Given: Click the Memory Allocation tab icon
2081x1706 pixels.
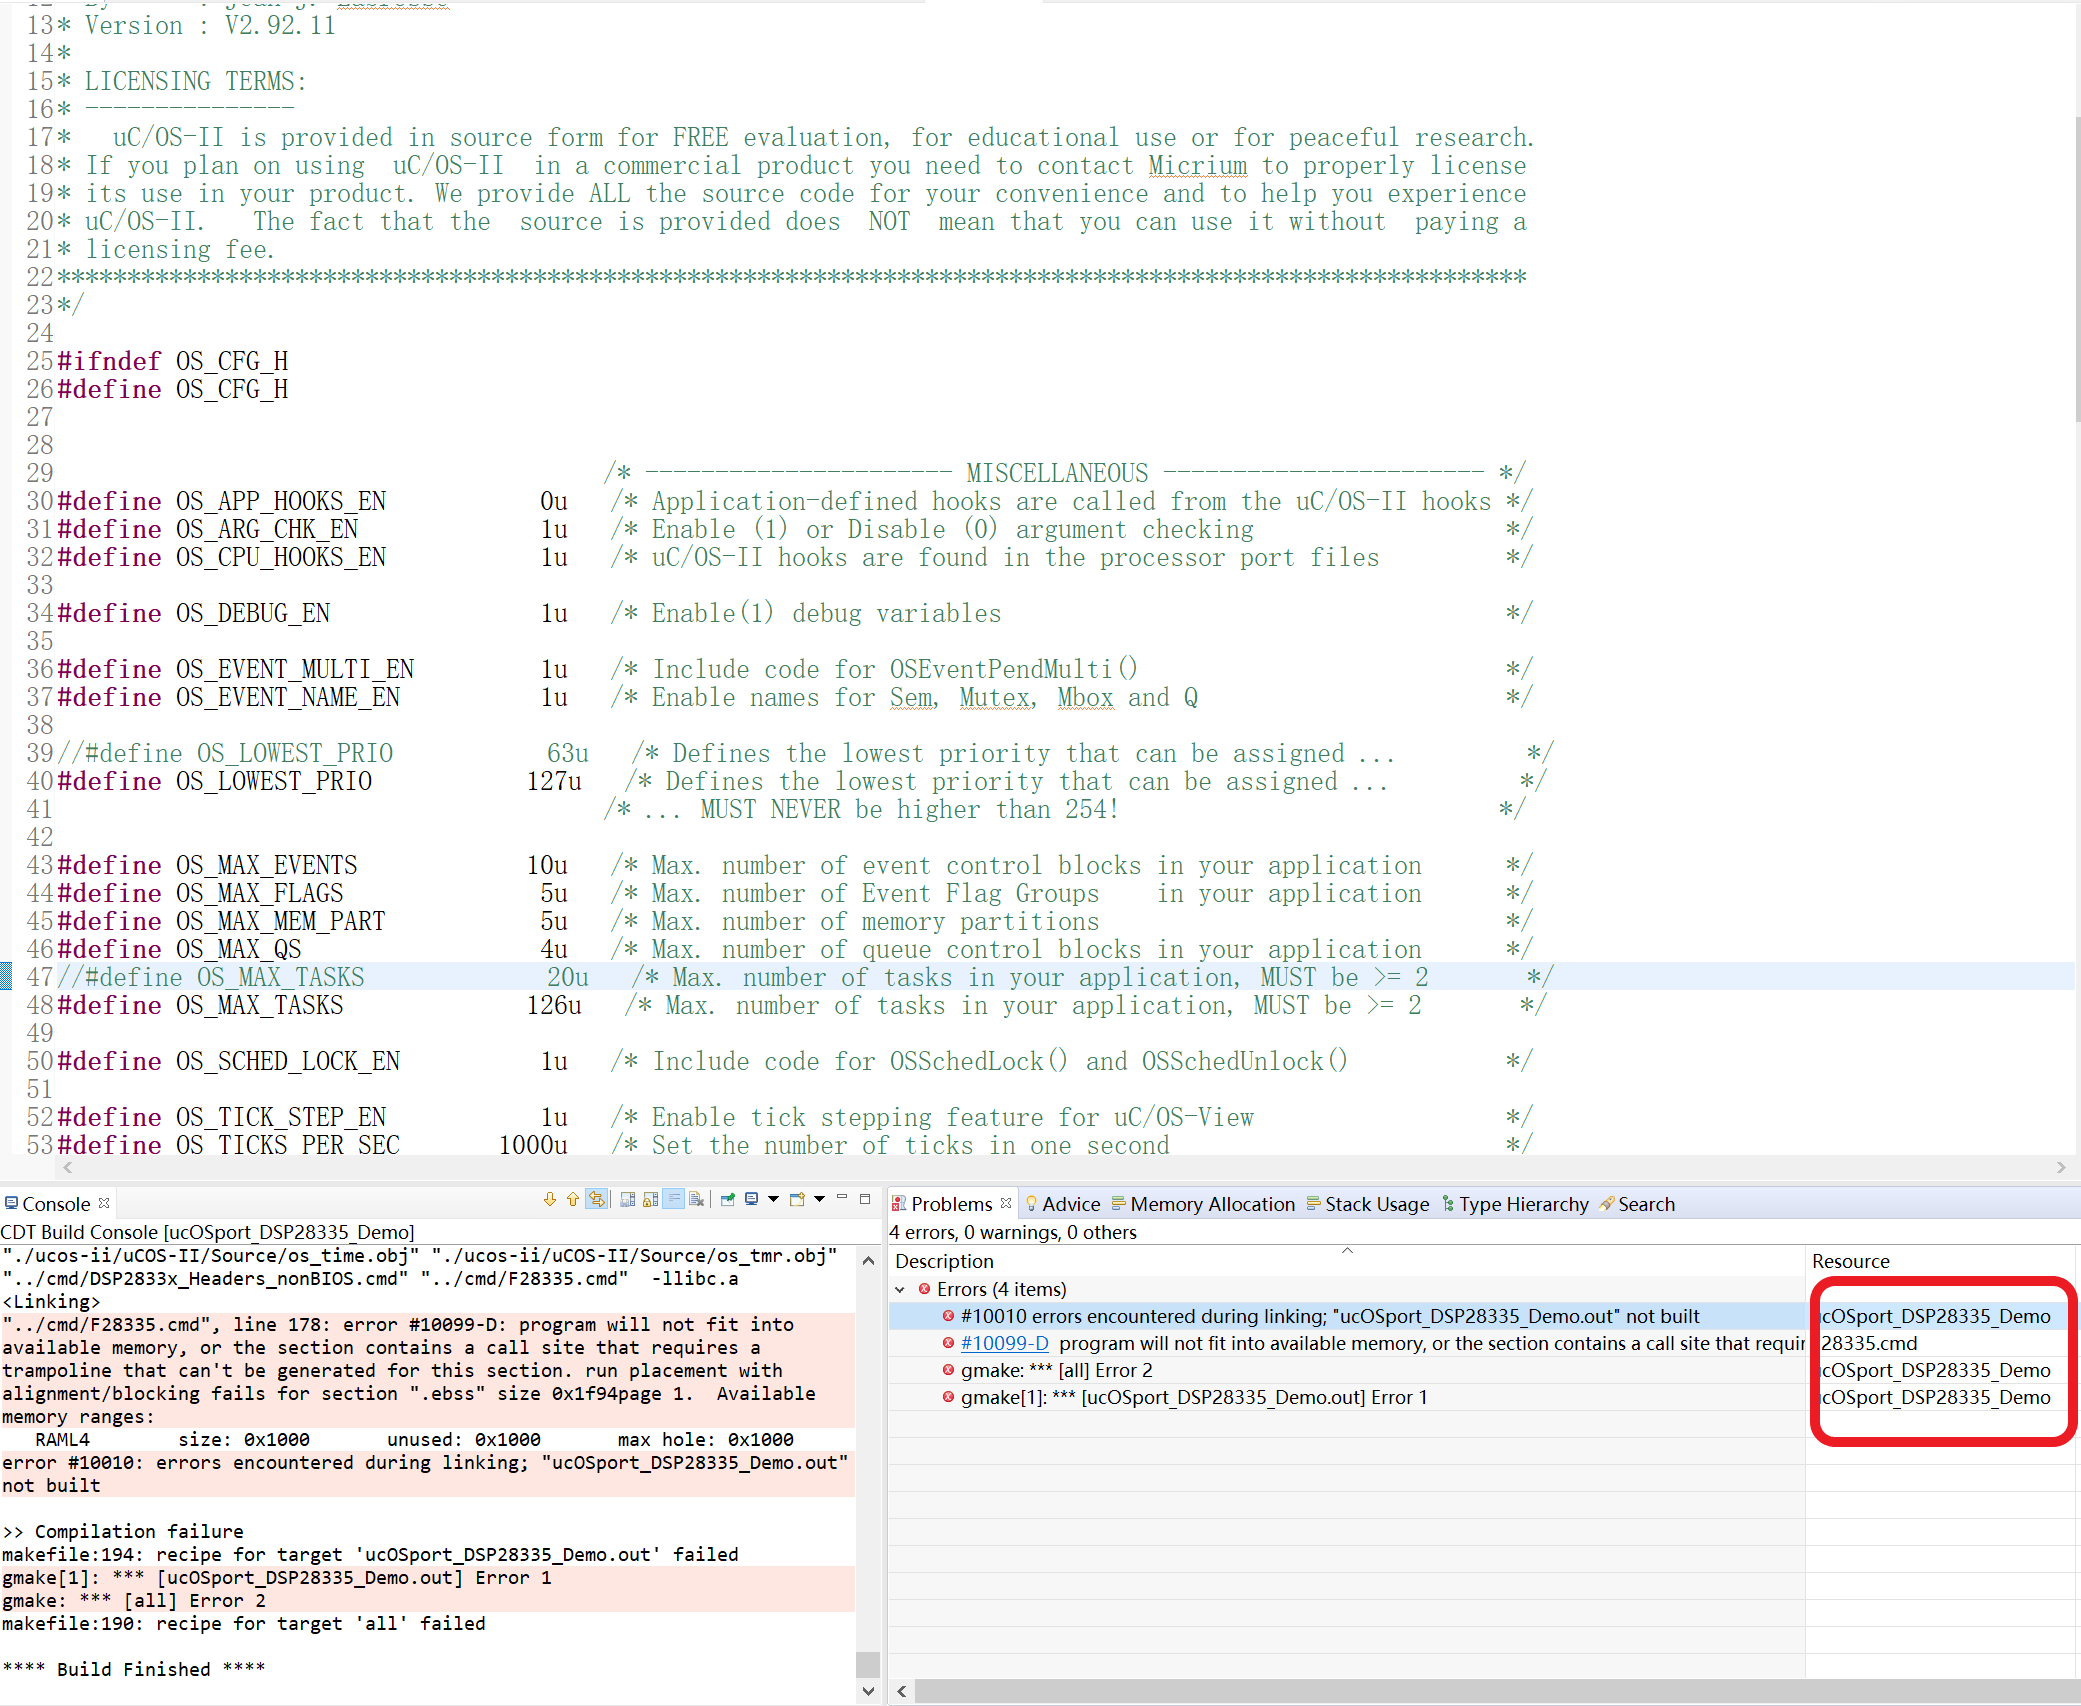Looking at the screenshot, I should point(1118,1203).
